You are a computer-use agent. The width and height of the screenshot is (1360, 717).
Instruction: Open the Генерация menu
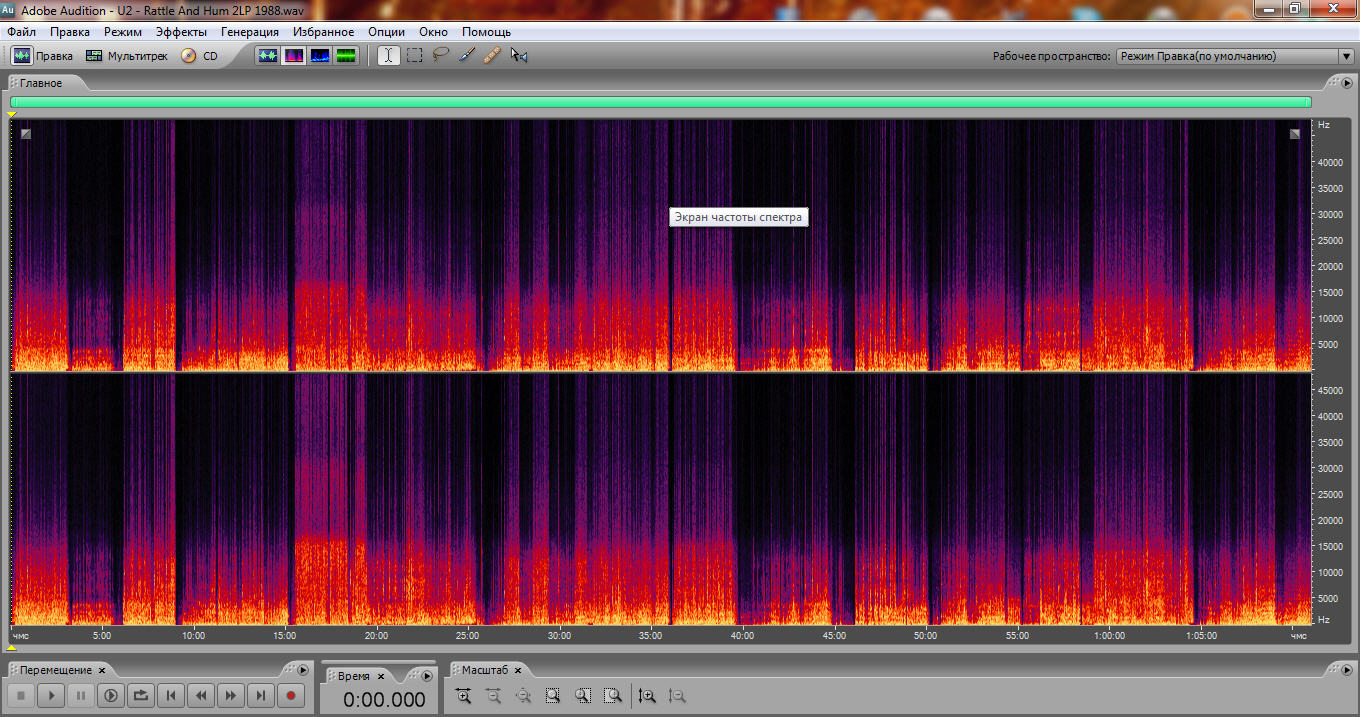[250, 32]
